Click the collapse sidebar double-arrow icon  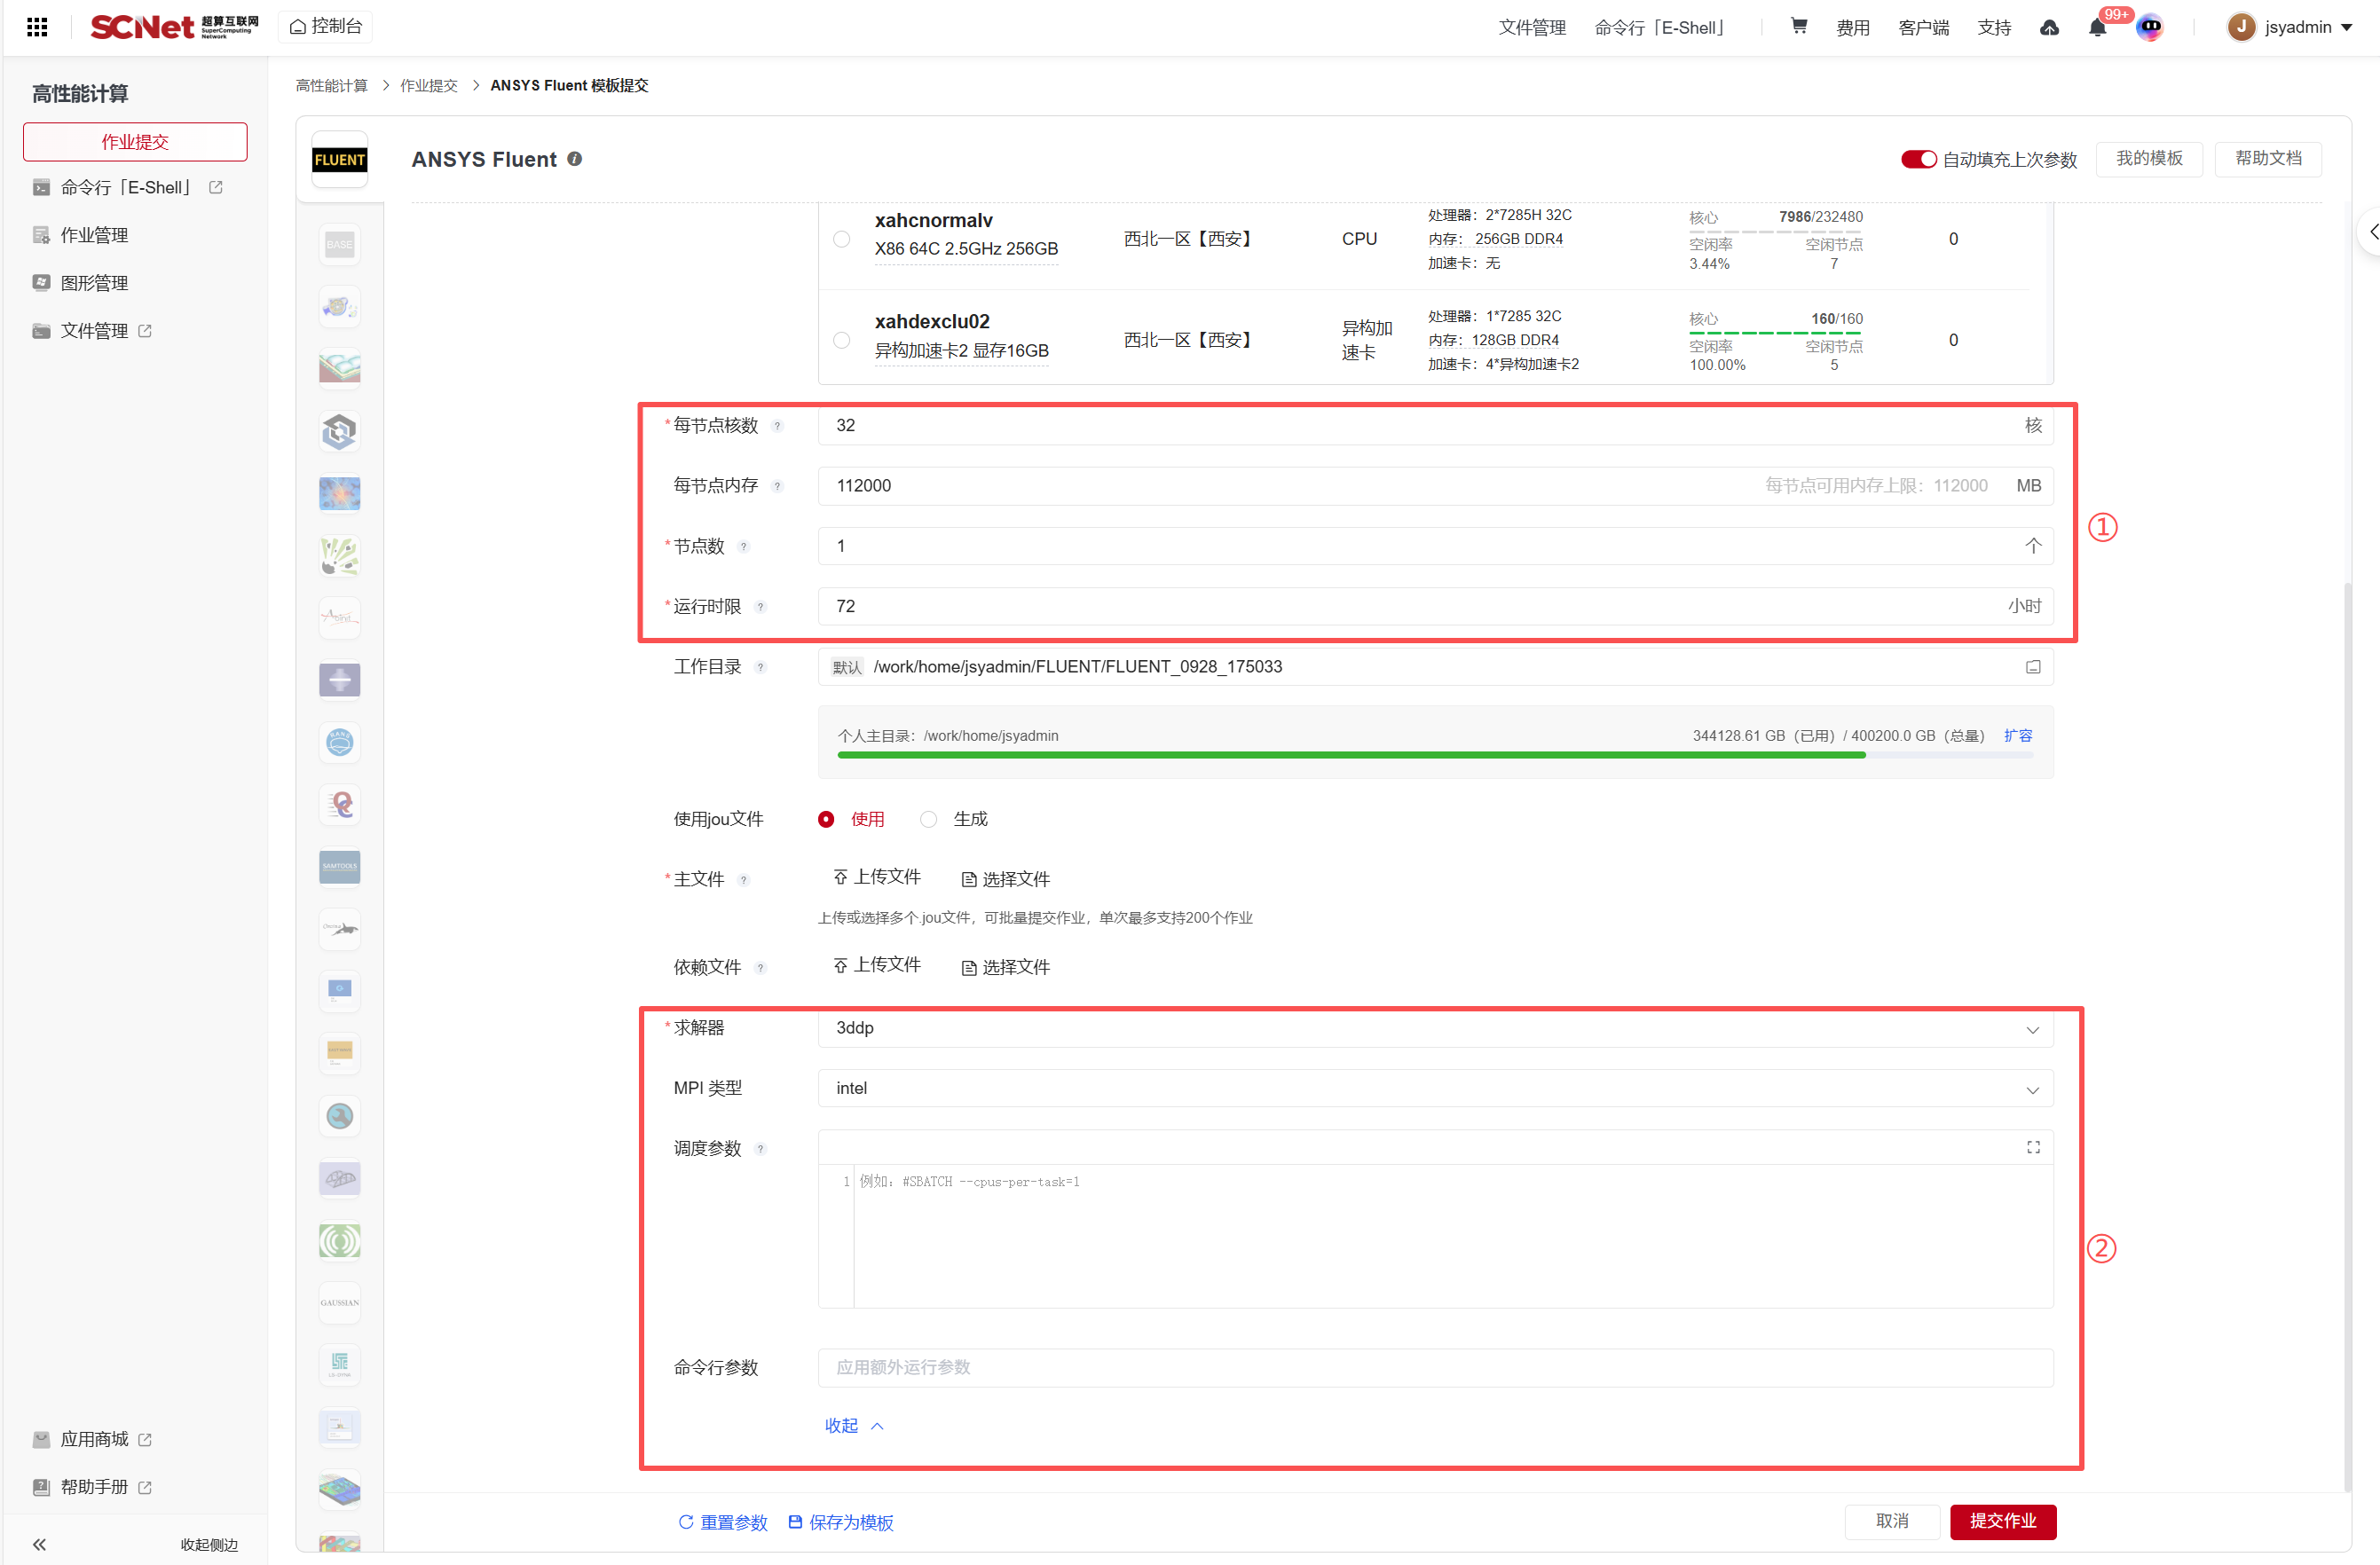tap(39, 1544)
